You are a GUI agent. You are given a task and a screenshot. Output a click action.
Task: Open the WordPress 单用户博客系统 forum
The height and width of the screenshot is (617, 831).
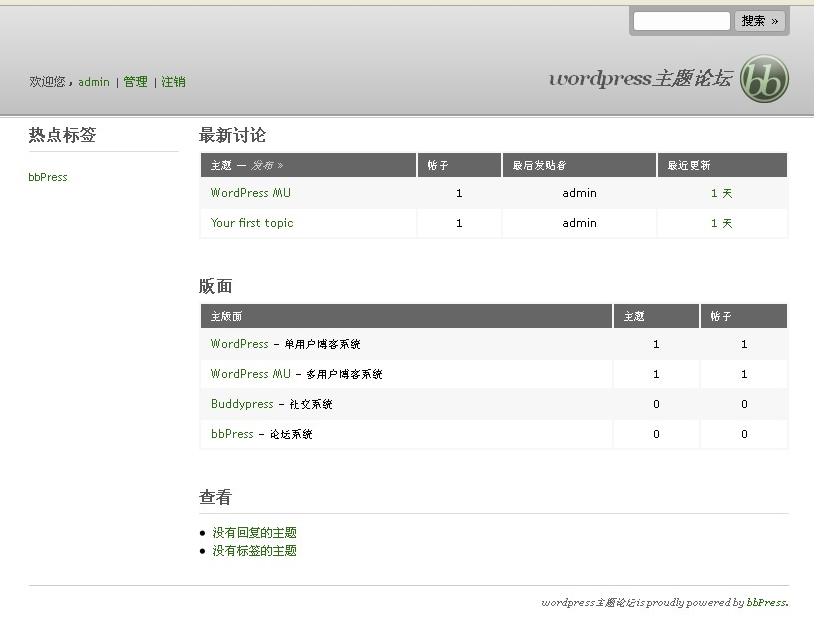point(240,344)
